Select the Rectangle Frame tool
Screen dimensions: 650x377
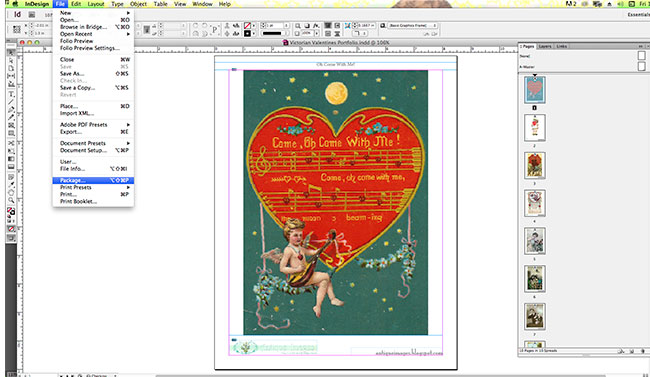pyautogui.click(x=11, y=126)
